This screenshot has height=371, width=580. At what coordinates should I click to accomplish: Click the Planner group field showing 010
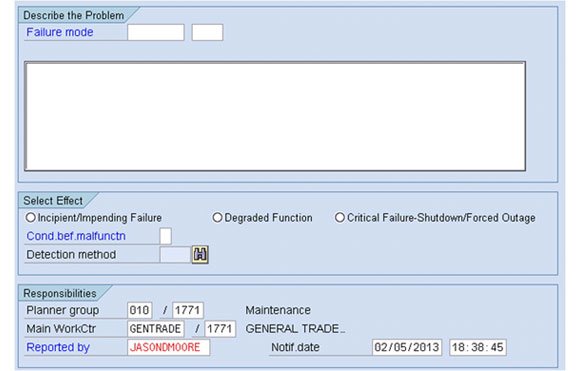(139, 310)
